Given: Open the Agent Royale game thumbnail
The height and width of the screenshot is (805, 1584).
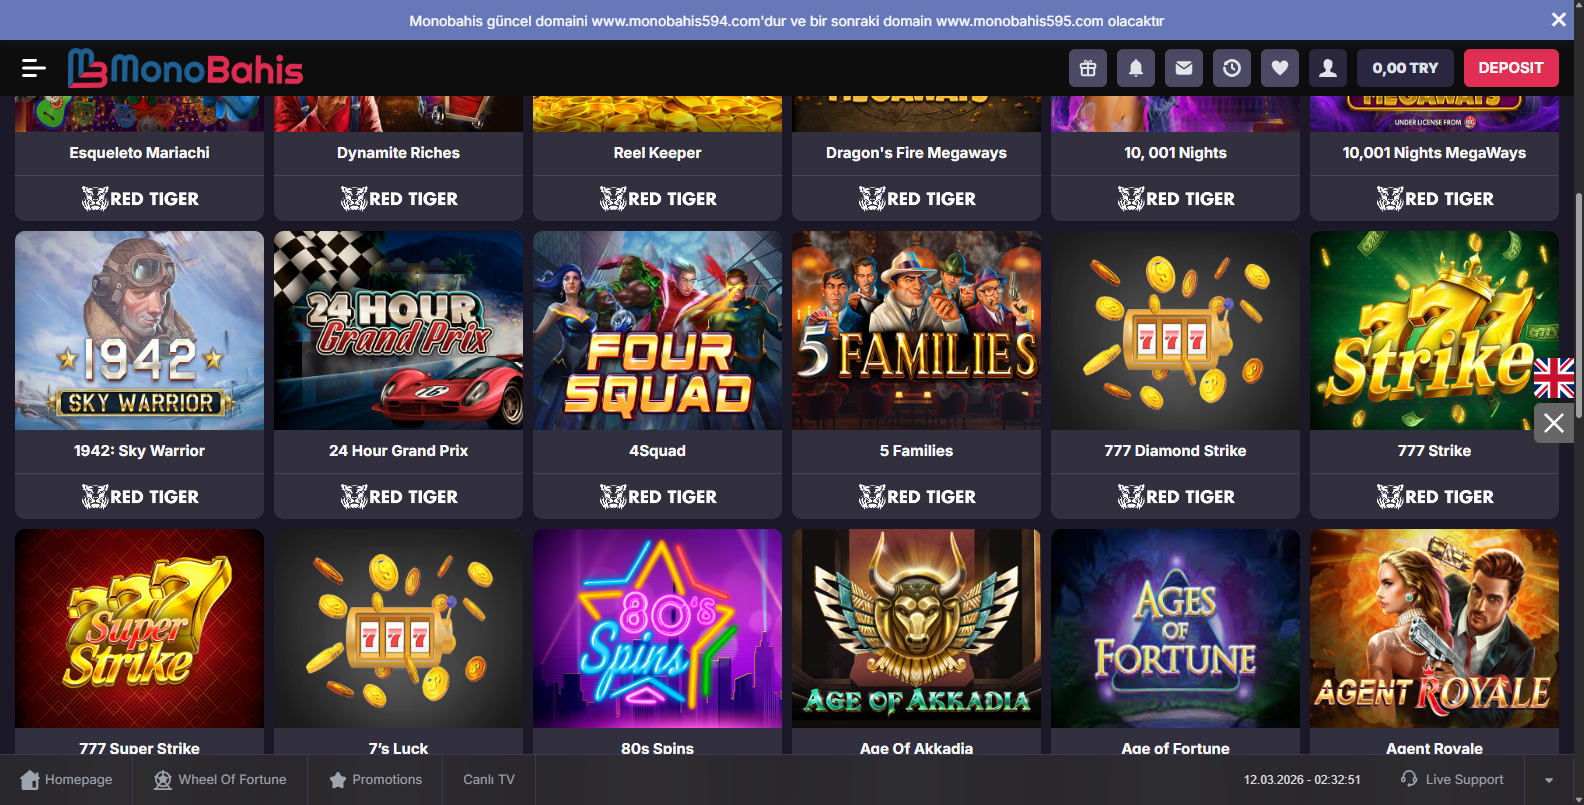Looking at the screenshot, I should pos(1435,629).
